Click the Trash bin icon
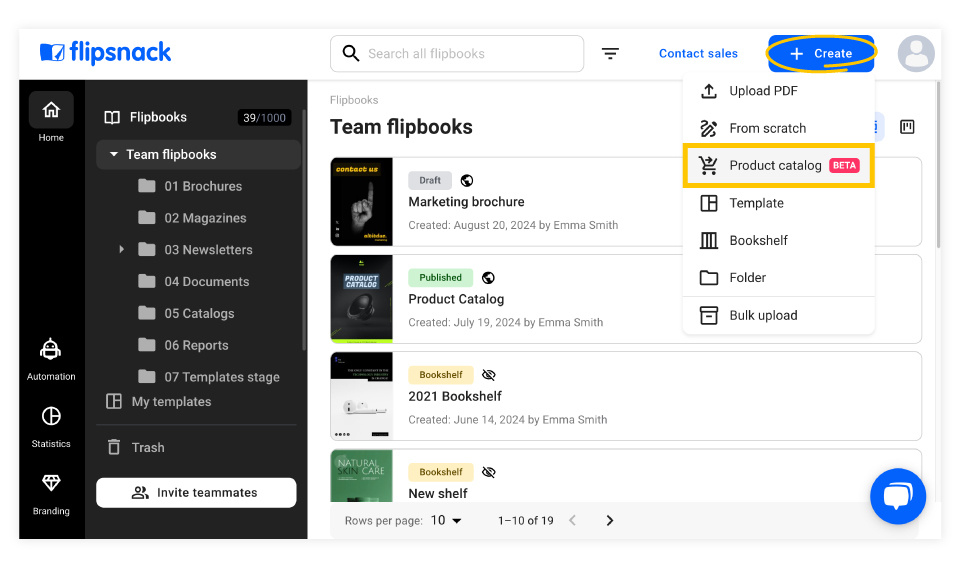Viewport: 960px width, 568px height. coord(114,447)
